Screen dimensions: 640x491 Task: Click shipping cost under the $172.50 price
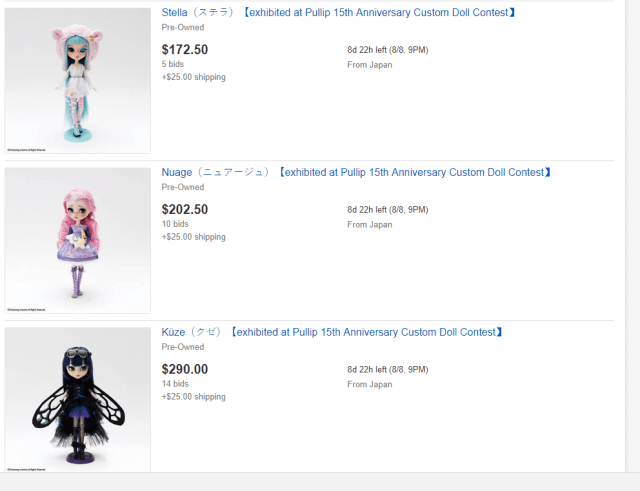pyautogui.click(x=193, y=77)
